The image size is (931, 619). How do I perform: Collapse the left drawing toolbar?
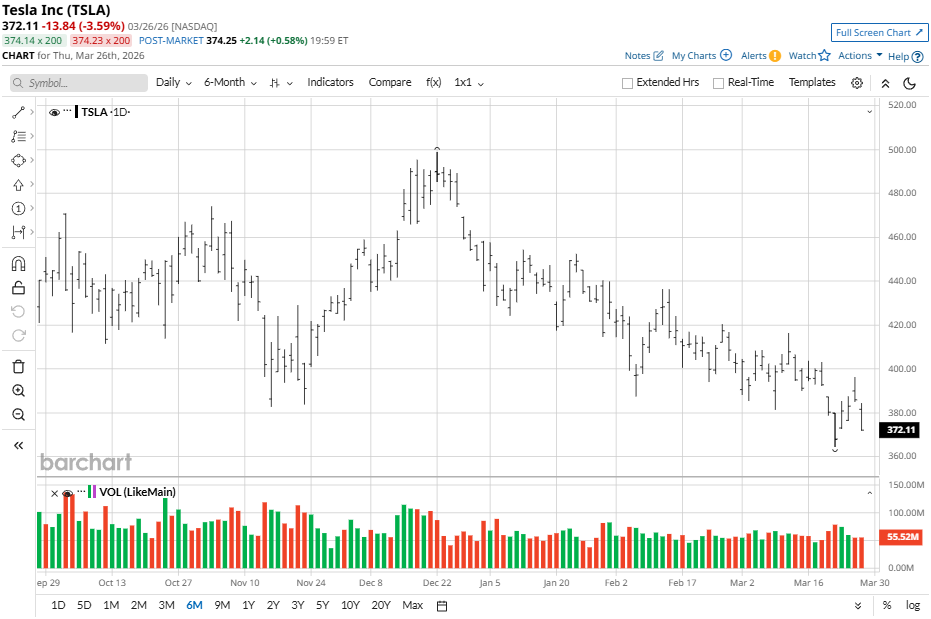(x=18, y=445)
